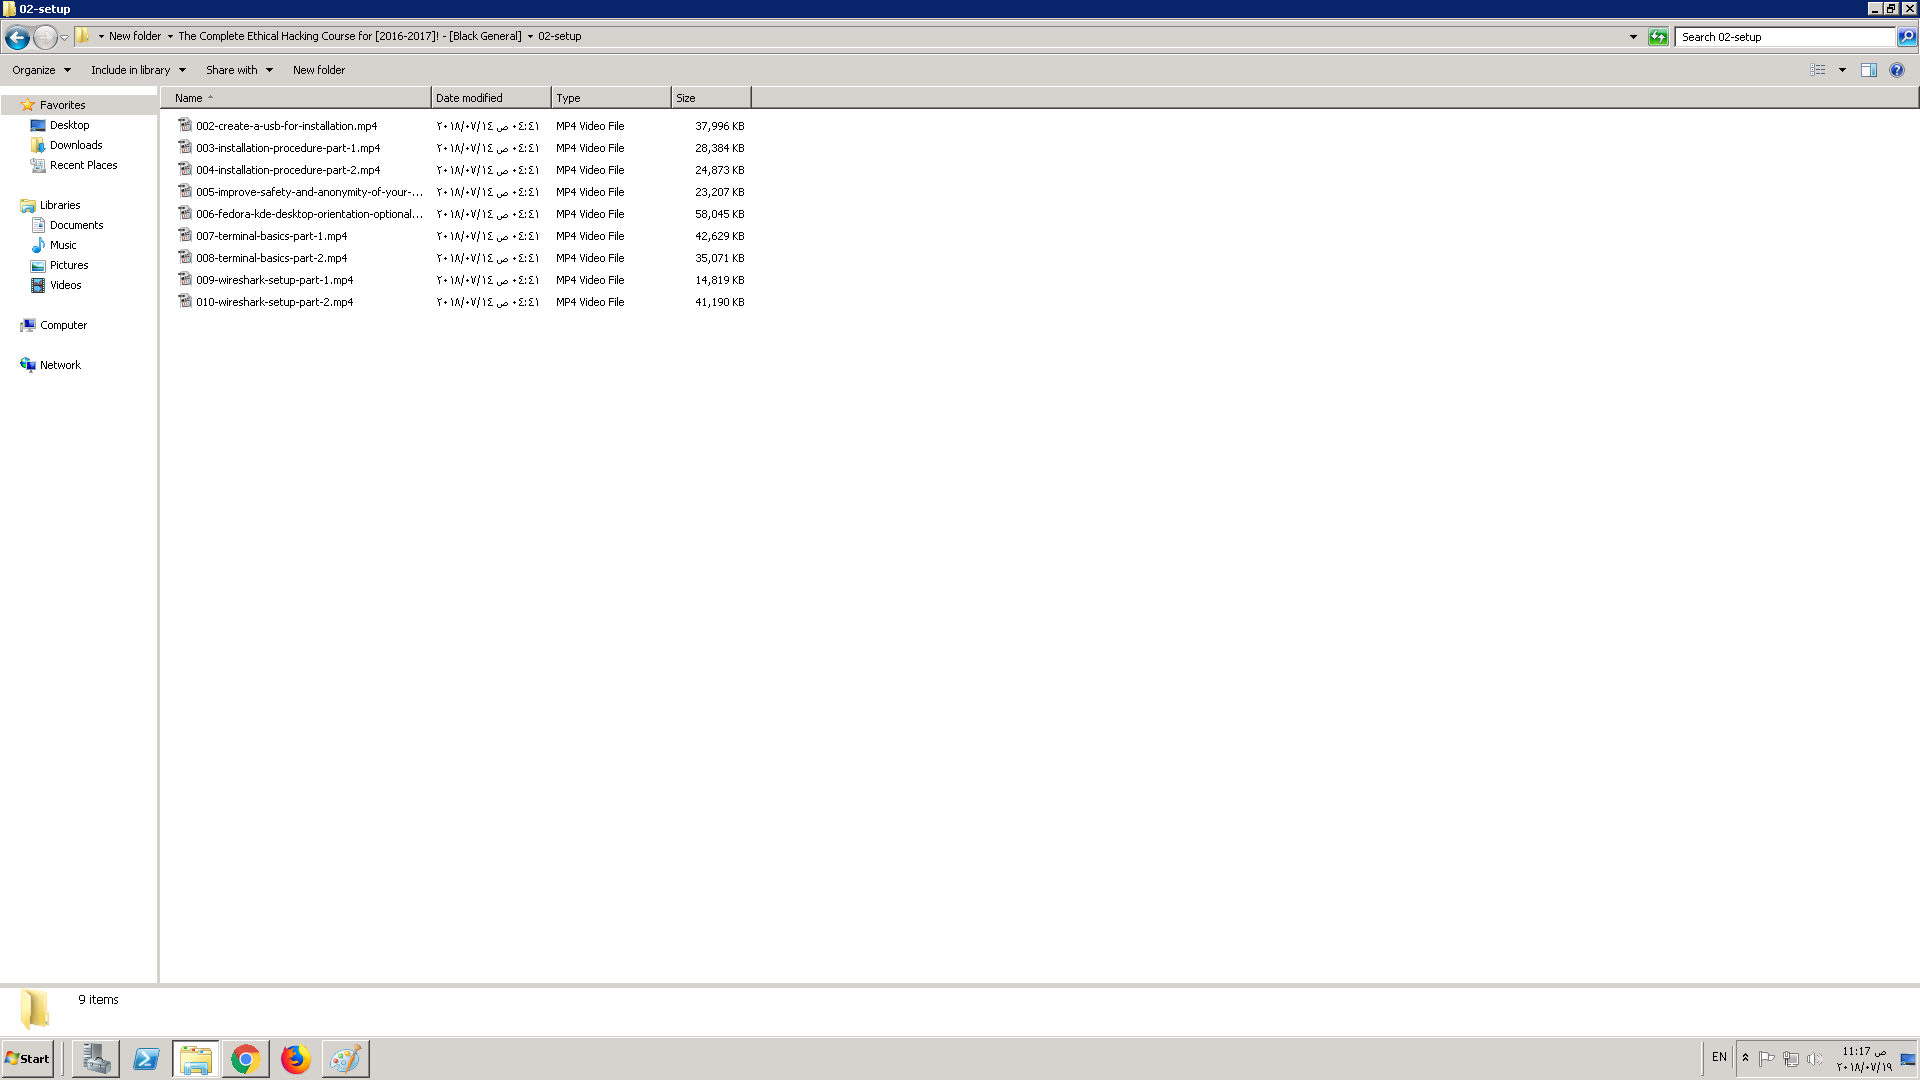Image resolution: width=1920 pixels, height=1080 pixels.
Task: Open Include in library menu
Action: point(138,70)
